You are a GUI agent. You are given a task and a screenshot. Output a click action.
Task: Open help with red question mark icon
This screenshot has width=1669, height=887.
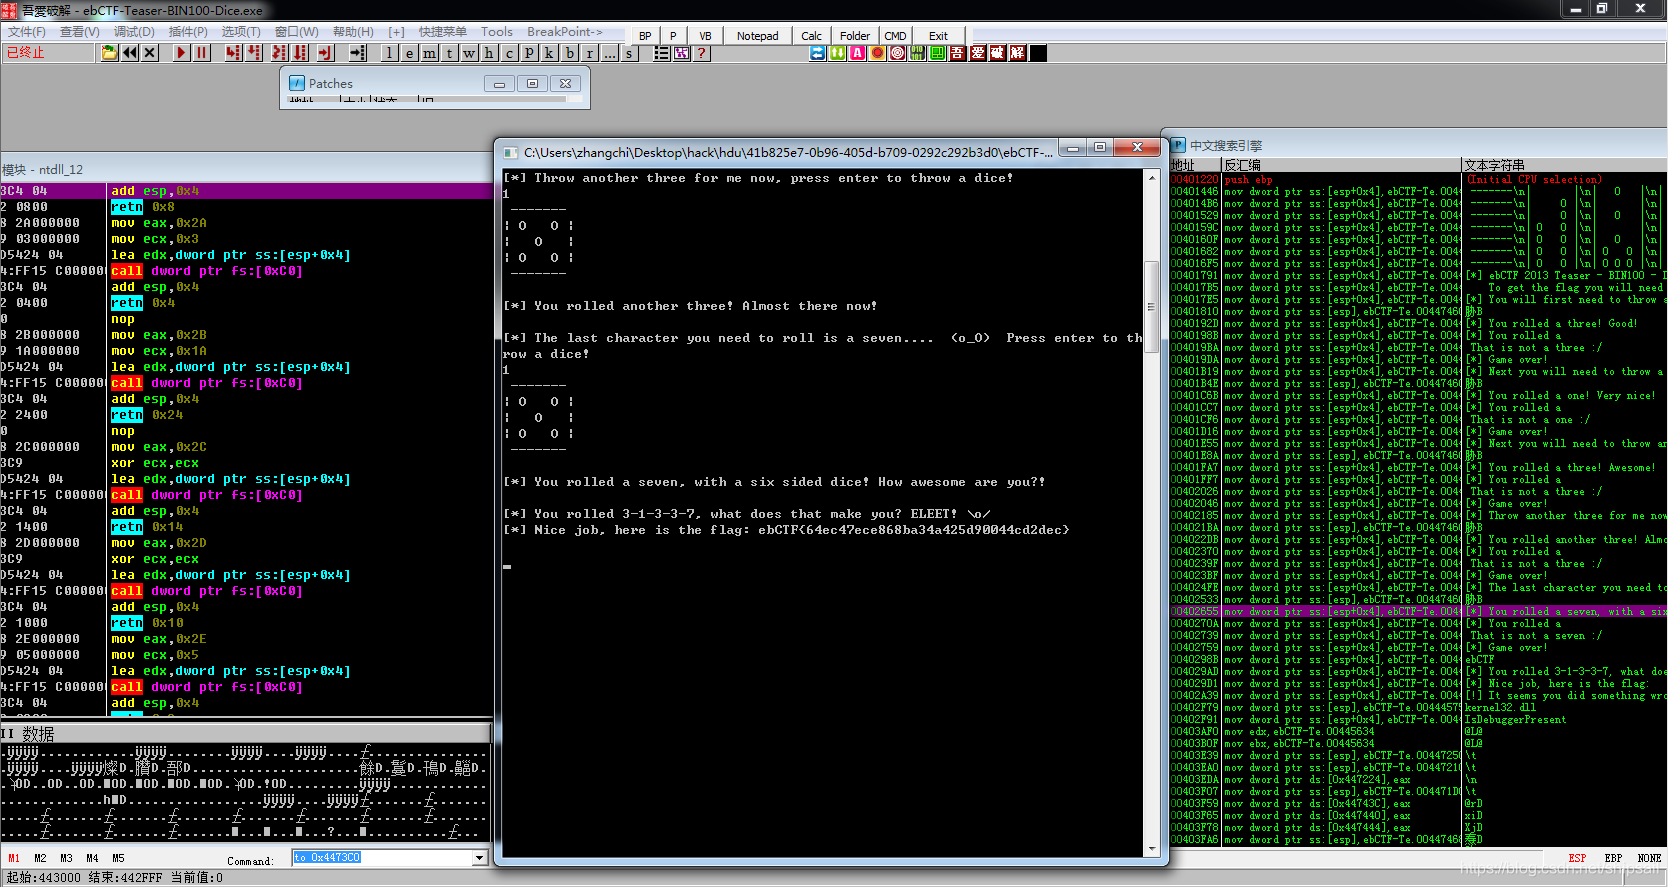click(702, 53)
